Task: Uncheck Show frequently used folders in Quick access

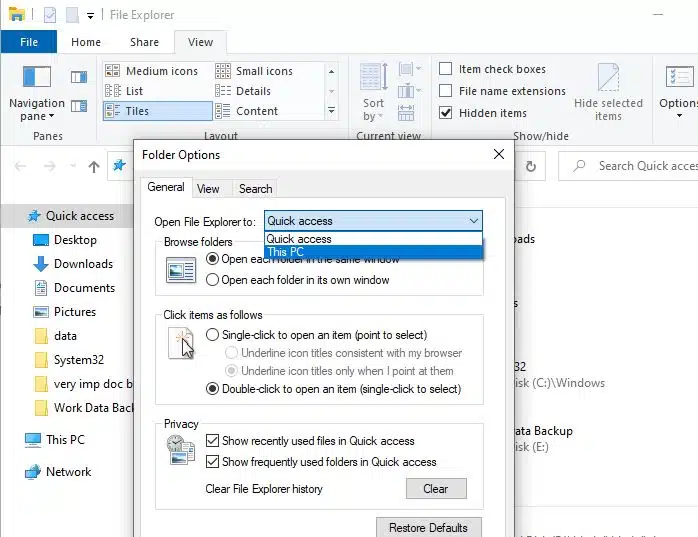Action: [x=212, y=462]
